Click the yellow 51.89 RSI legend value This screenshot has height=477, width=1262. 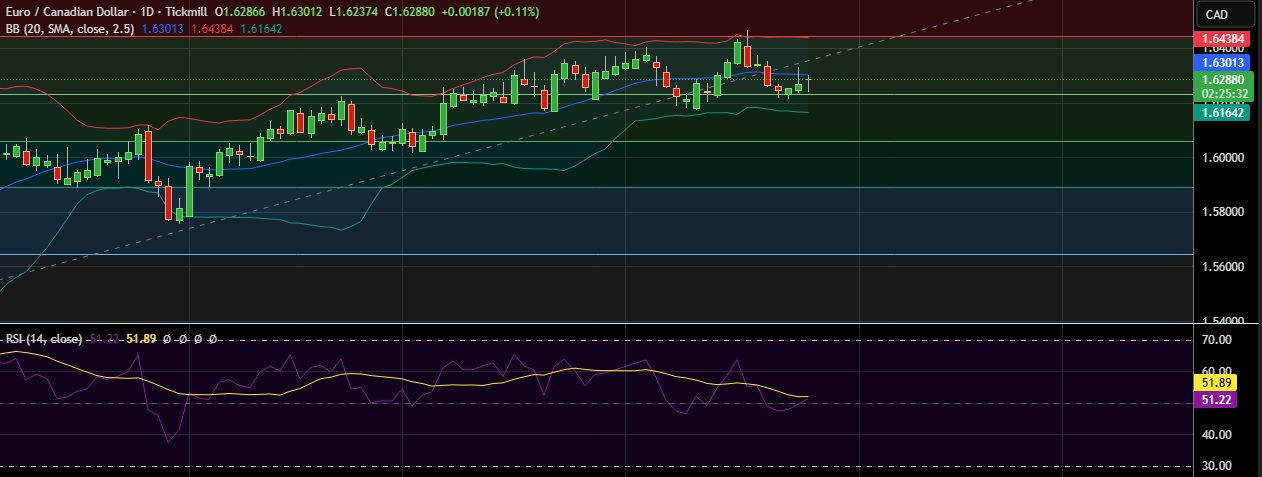(141, 339)
